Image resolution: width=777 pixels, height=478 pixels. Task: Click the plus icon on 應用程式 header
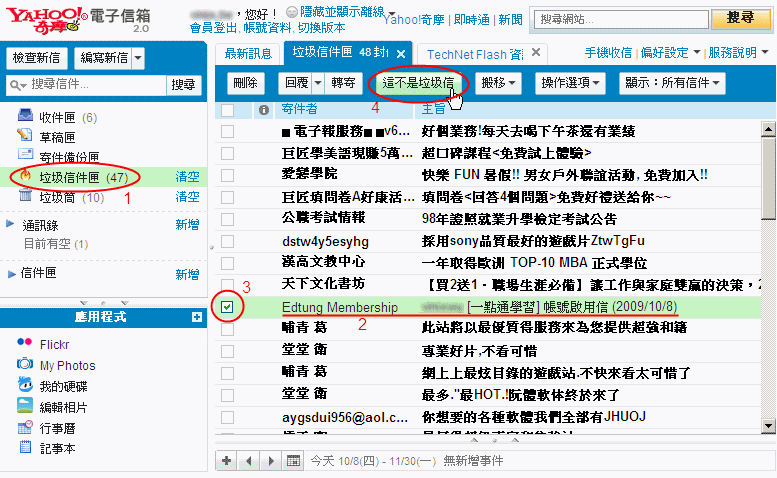197,317
